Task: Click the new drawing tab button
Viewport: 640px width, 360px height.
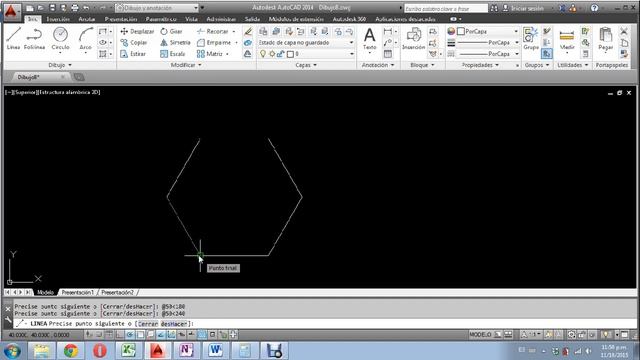Action: [79, 77]
